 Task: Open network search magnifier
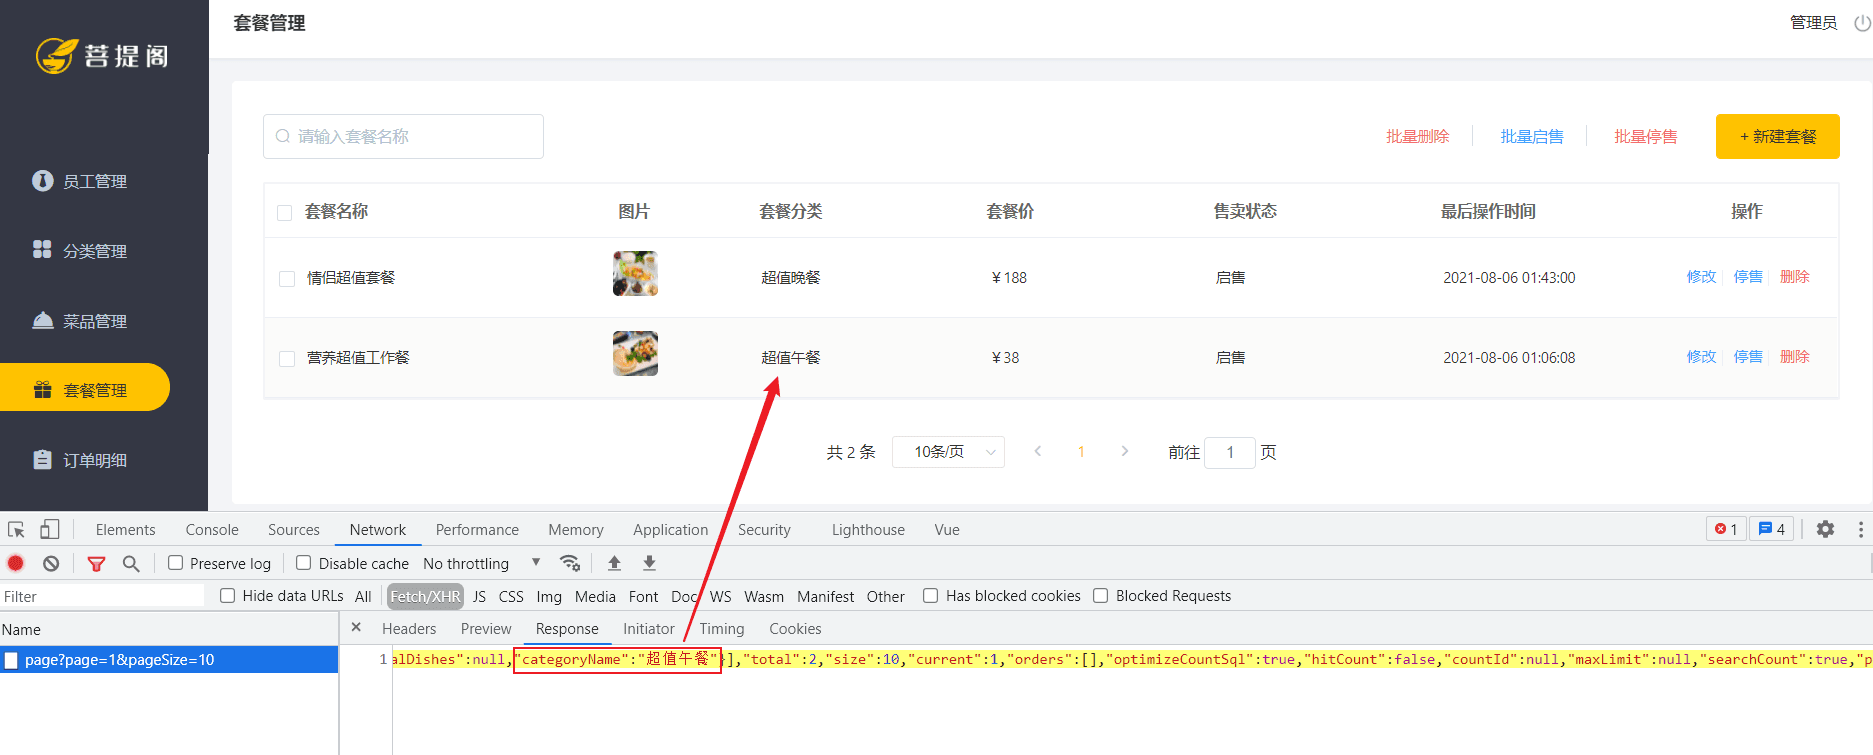[x=131, y=563]
